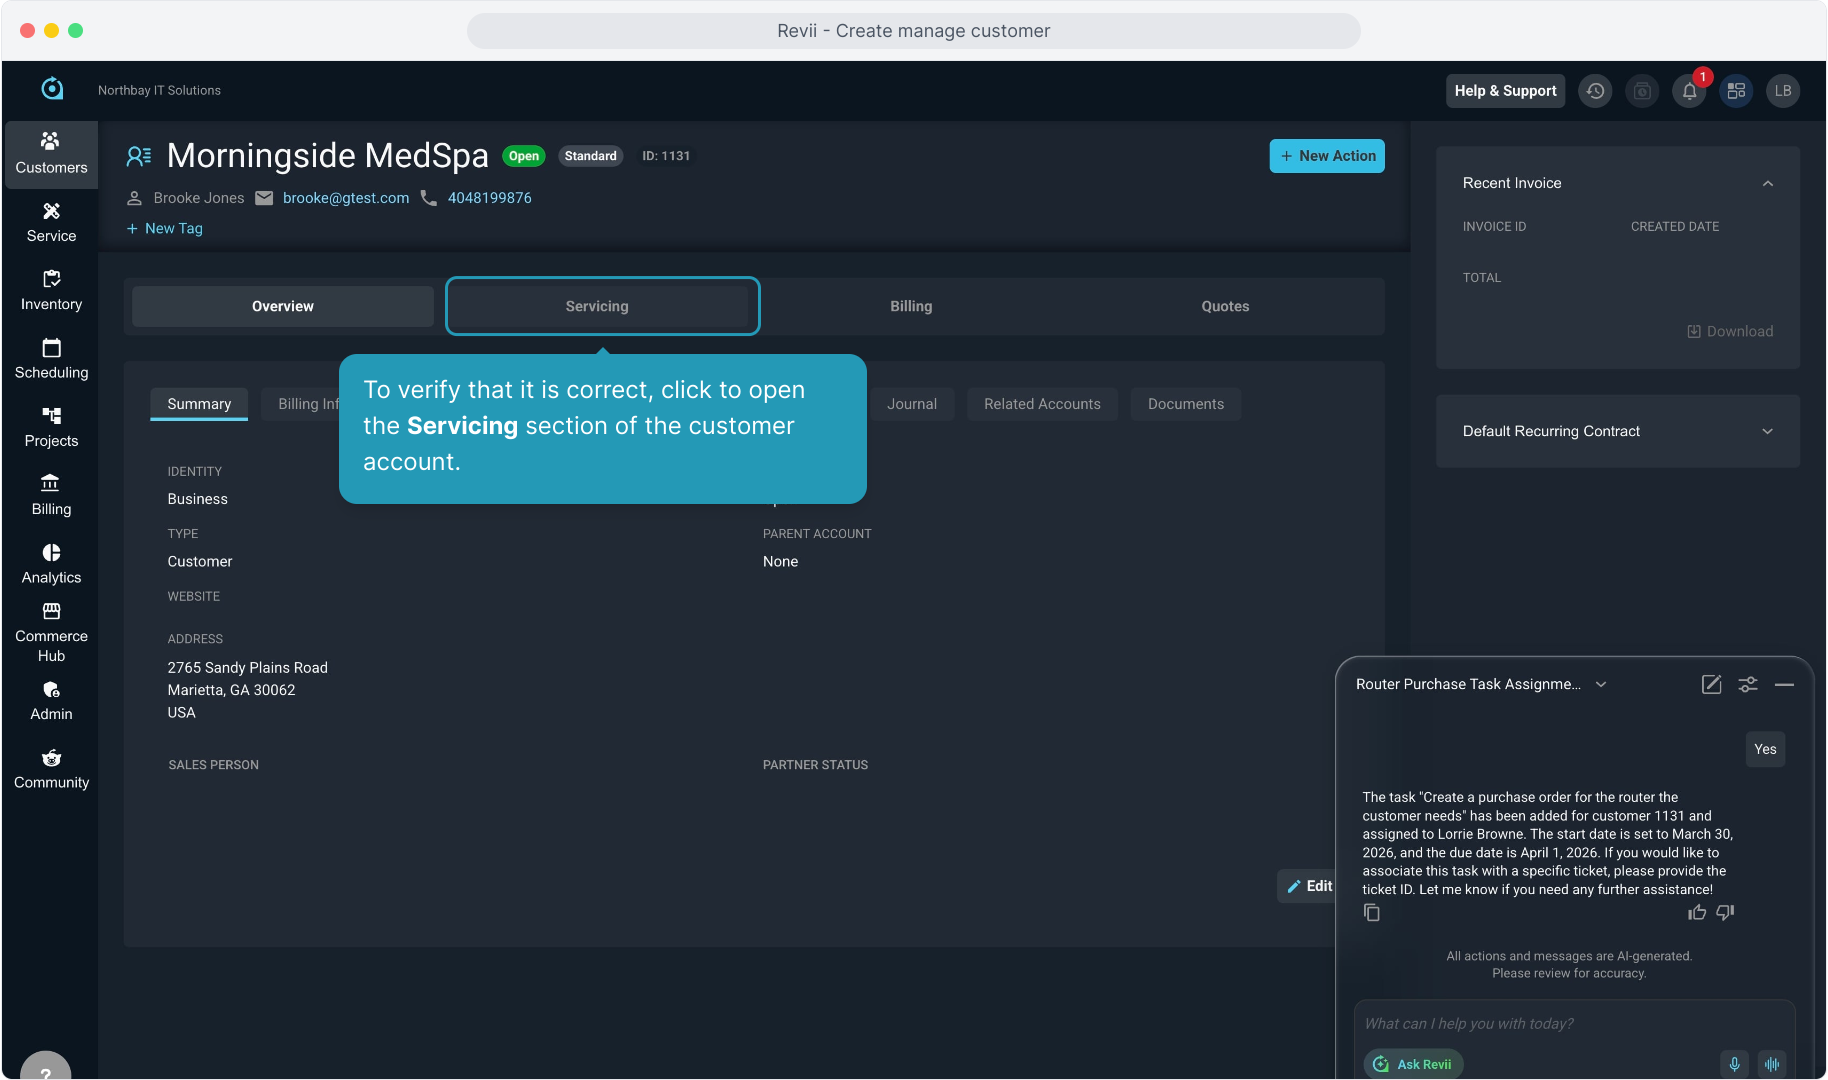
Task: Click the history clock icon in header
Action: [x=1595, y=91]
